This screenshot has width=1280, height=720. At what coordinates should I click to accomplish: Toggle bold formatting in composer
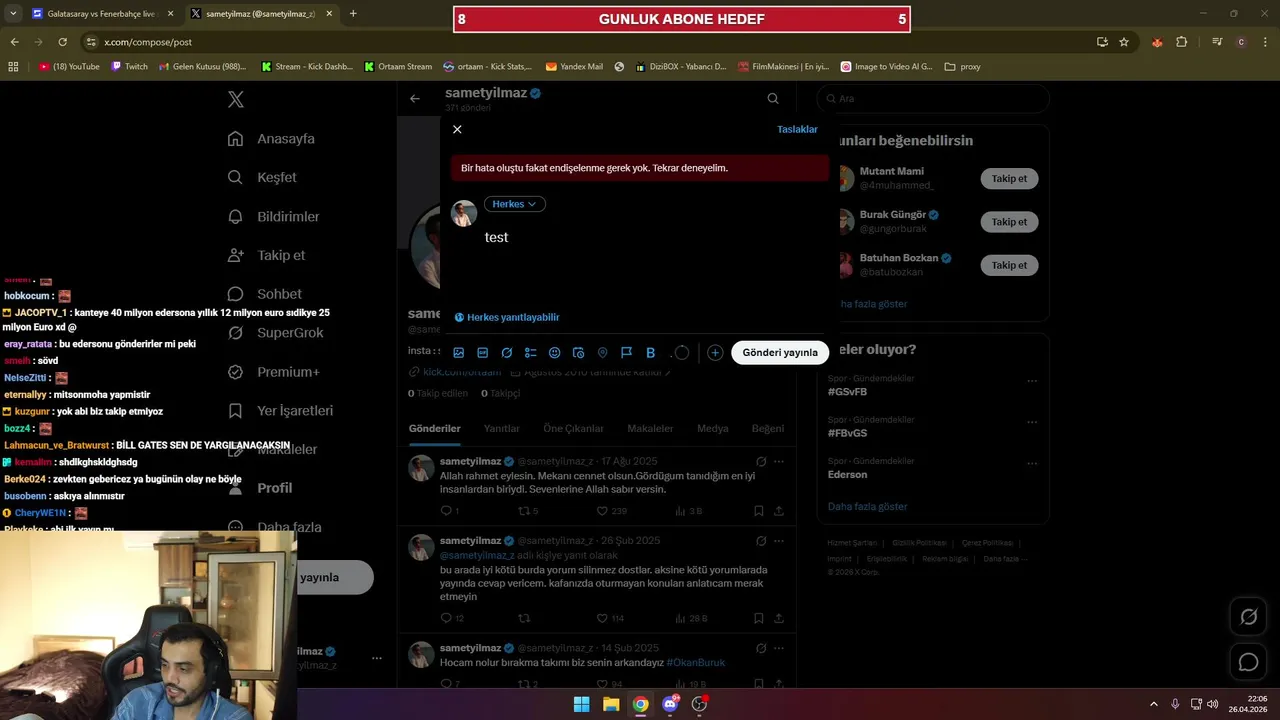tap(651, 353)
